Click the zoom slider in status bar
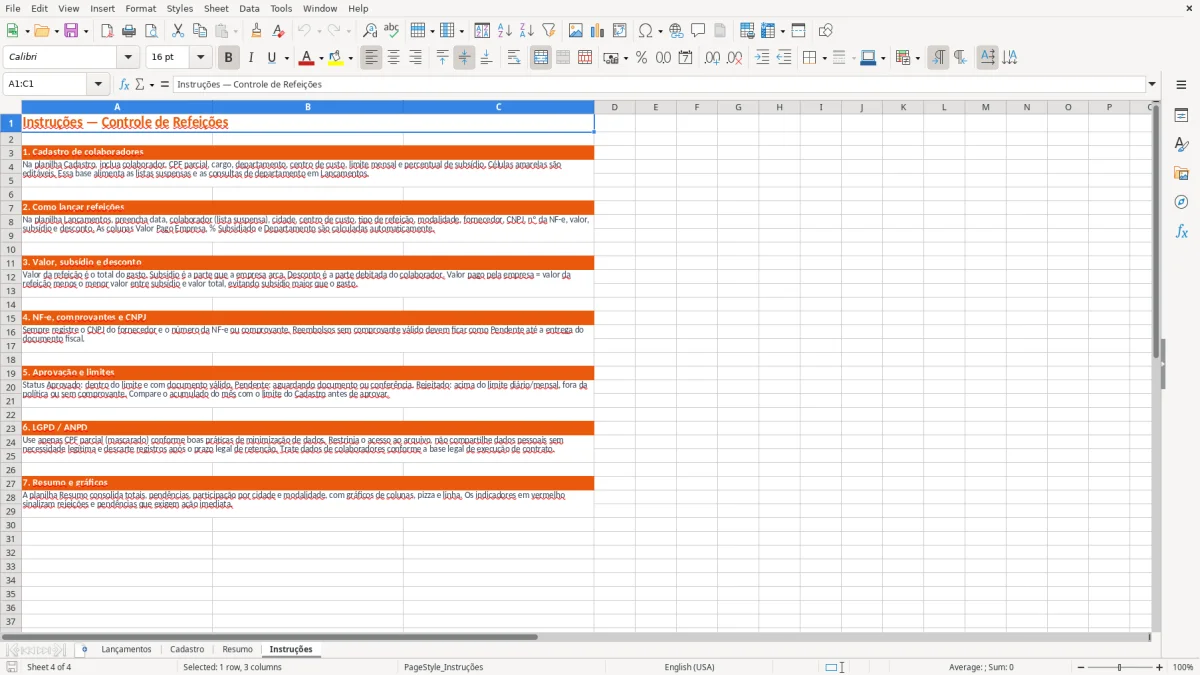1200x675 pixels. coord(1120,667)
